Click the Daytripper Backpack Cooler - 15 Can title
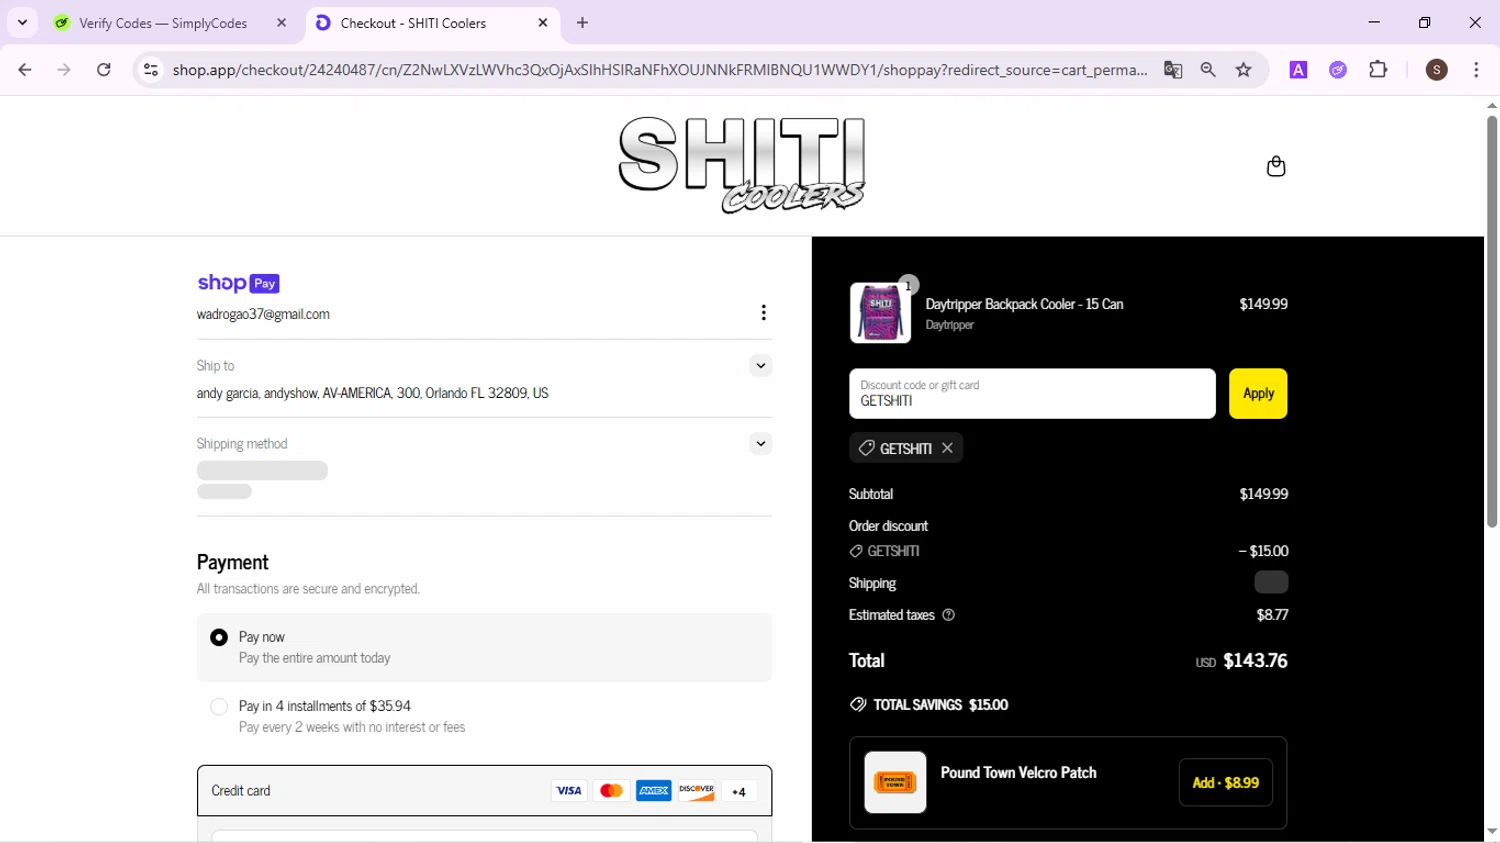This screenshot has width=1500, height=843. (x=1024, y=304)
